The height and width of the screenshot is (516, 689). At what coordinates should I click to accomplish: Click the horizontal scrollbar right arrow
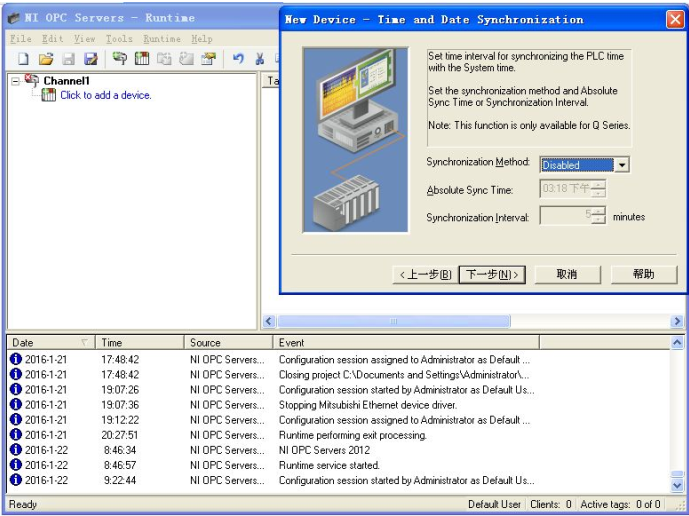[x=677, y=321]
